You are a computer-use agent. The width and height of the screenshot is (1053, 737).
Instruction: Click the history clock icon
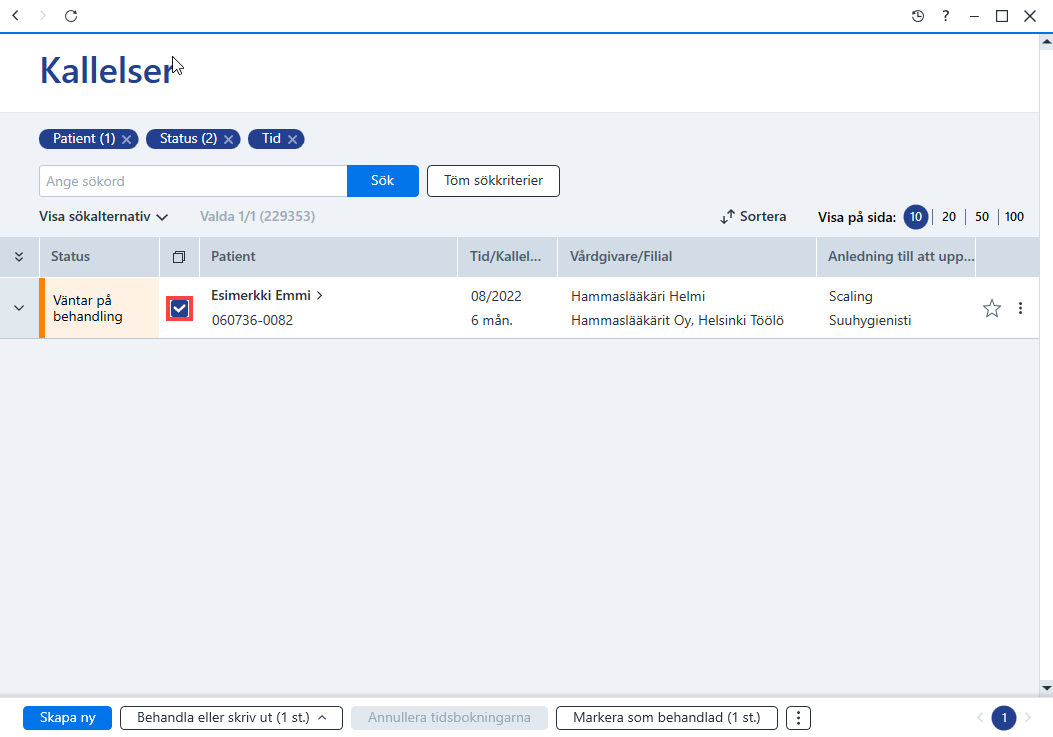pos(917,16)
